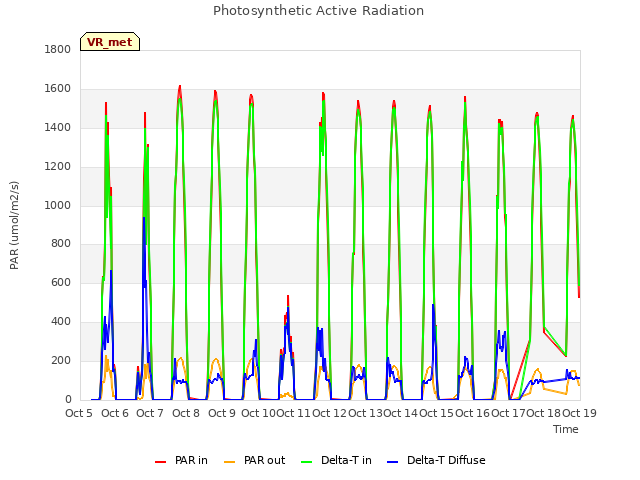Click the 600 y-axis tick label
Screen dimensions: 640x480
(61, 282)
